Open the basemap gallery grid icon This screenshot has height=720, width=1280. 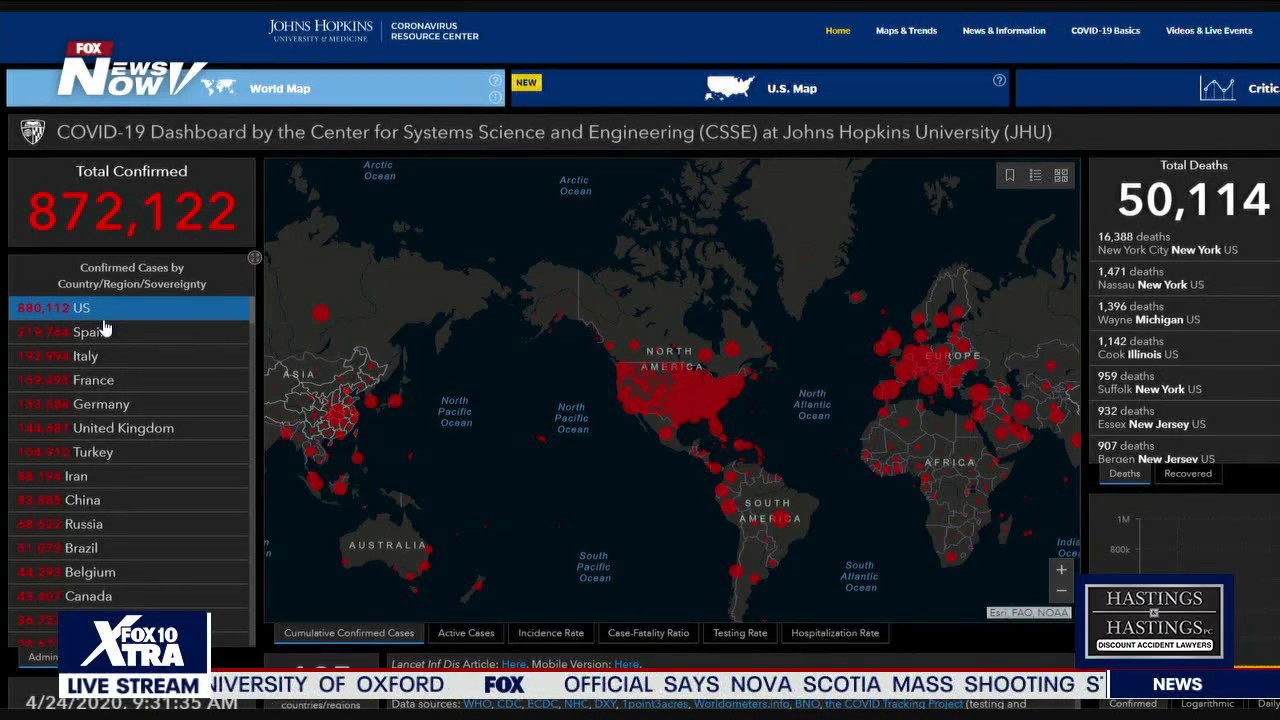(1061, 175)
